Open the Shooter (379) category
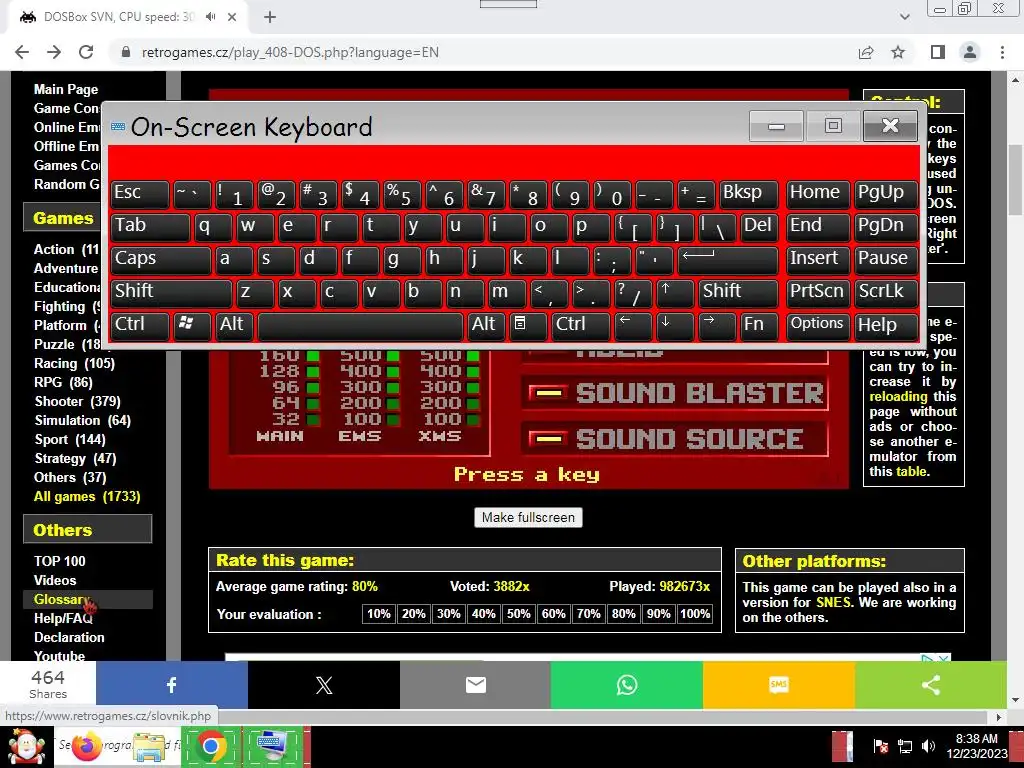 [x=77, y=402]
